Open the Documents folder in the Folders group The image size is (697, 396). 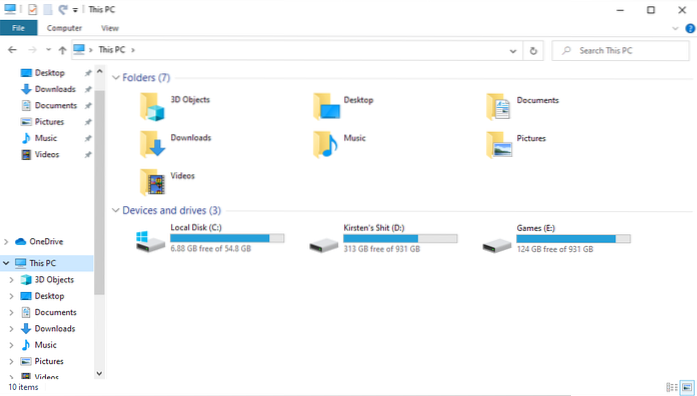click(x=498, y=107)
